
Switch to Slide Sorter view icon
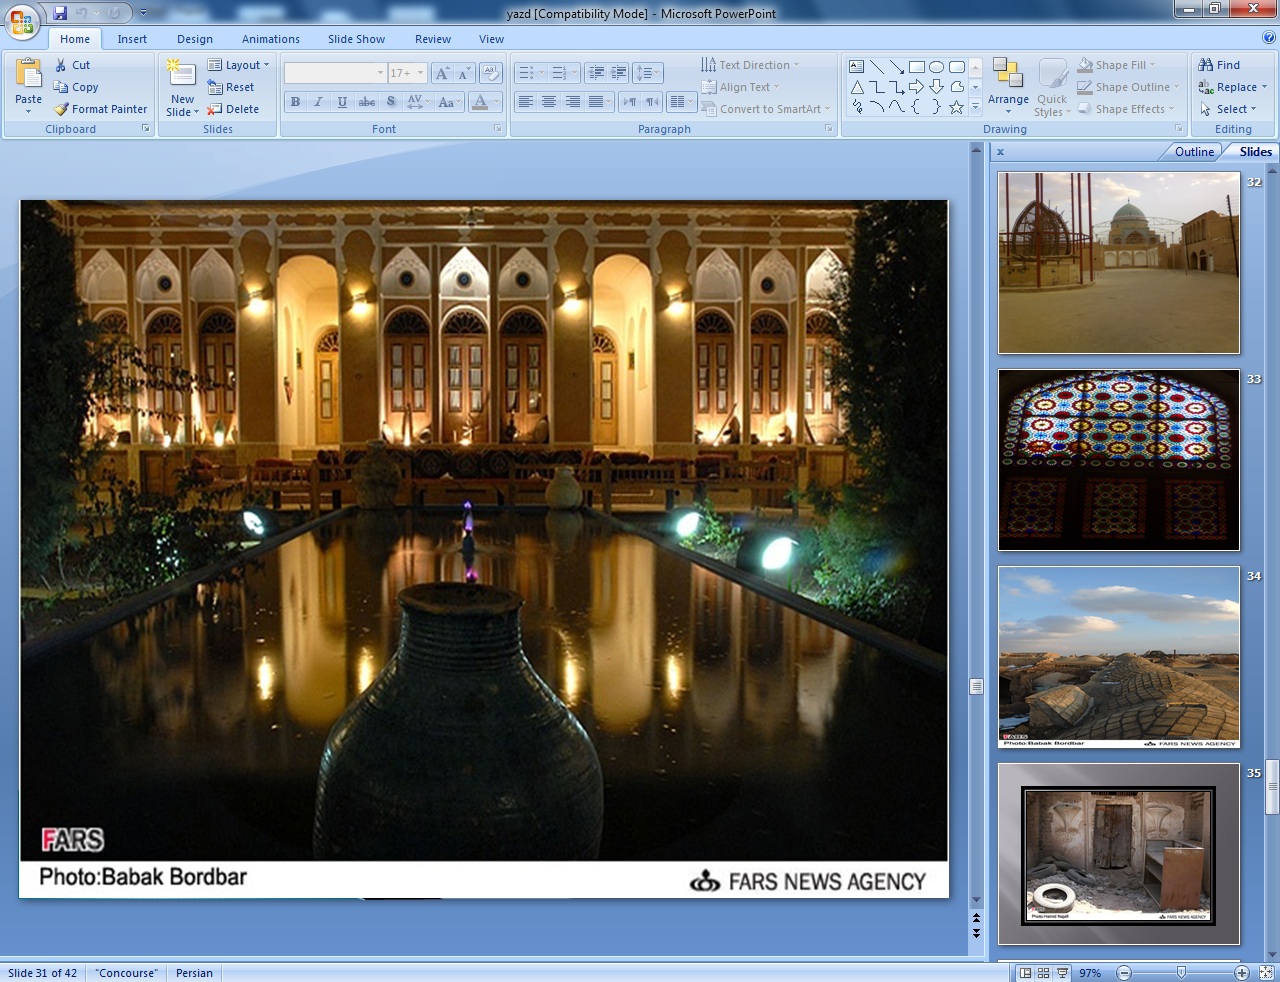(x=1044, y=973)
